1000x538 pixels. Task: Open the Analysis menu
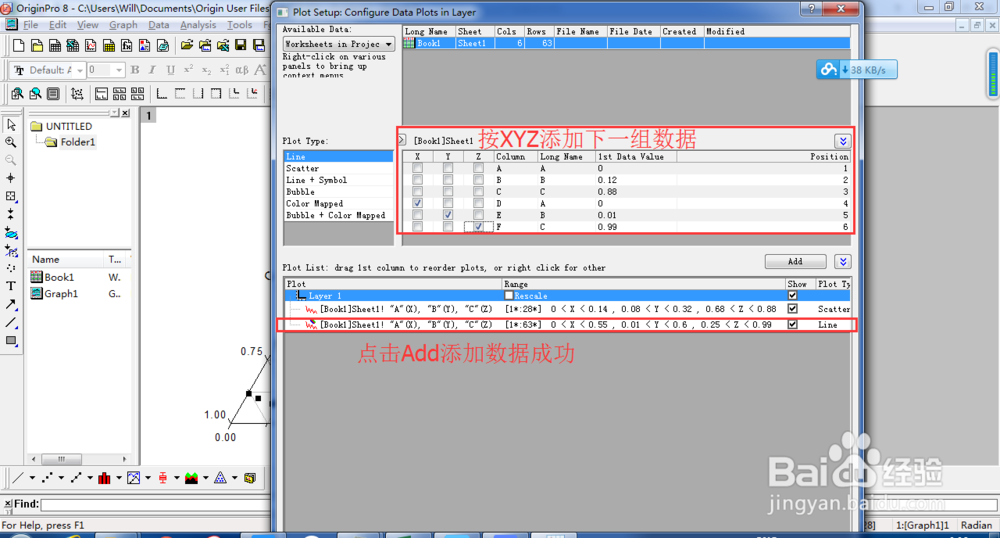pyautogui.click(x=198, y=25)
